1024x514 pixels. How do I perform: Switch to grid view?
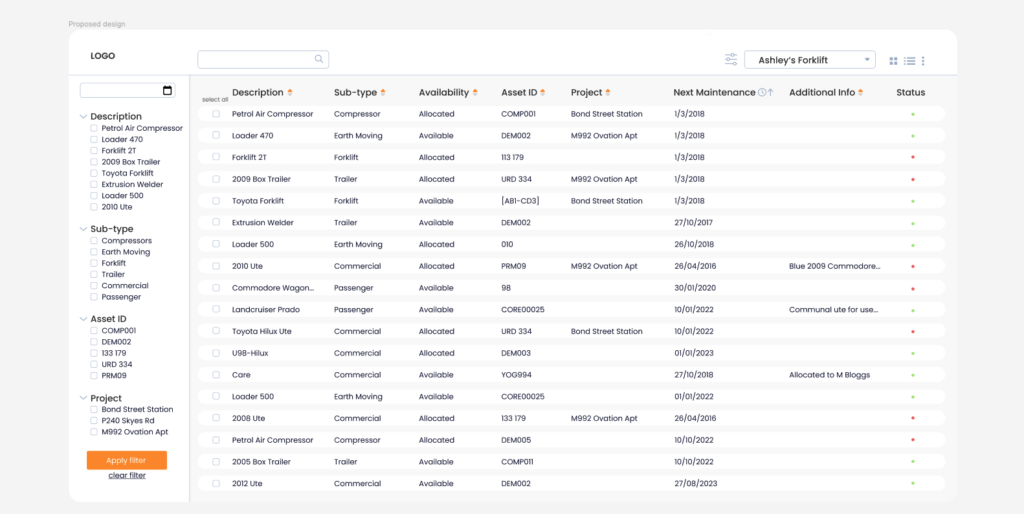(894, 61)
